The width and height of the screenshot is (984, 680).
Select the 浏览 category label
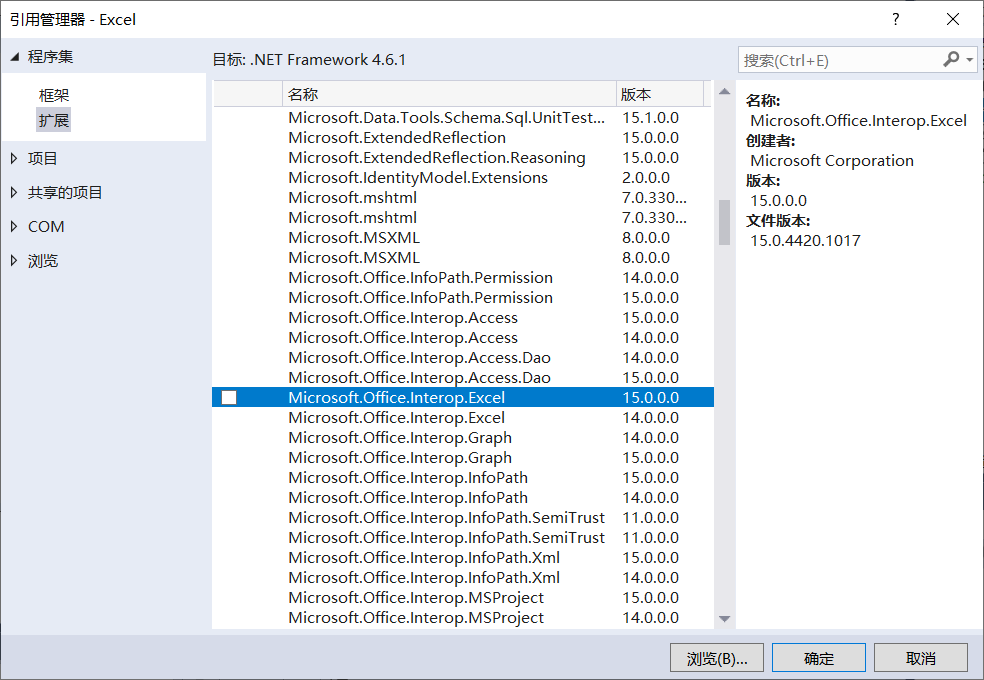tap(43, 261)
